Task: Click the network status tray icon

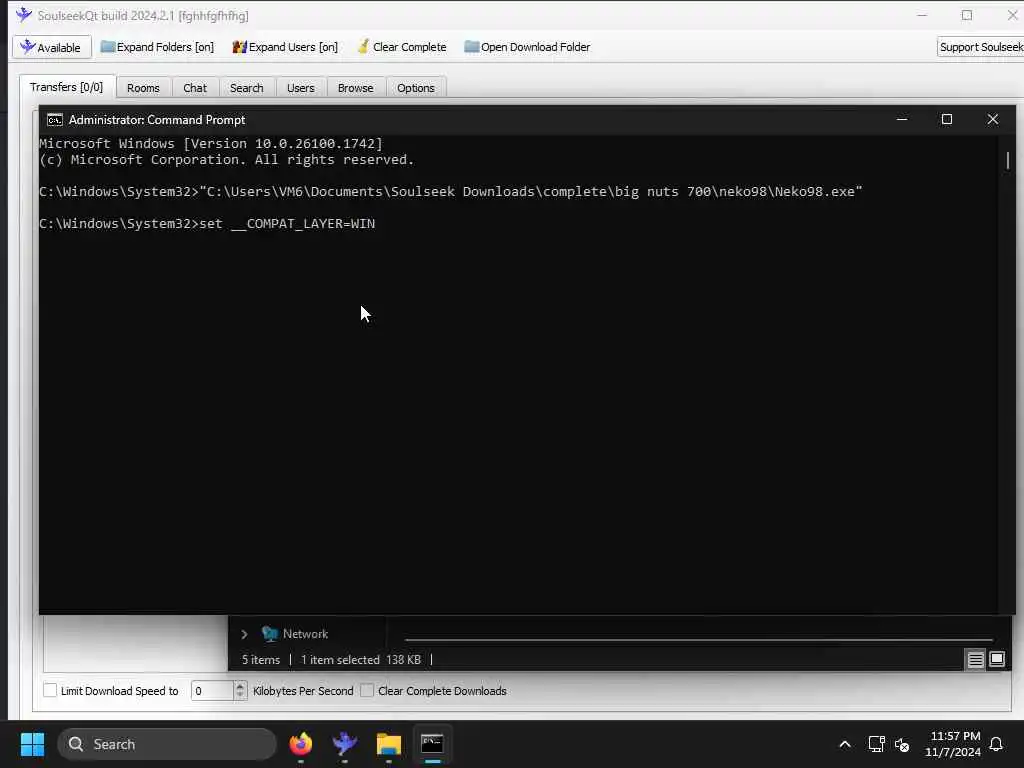Action: [876, 744]
